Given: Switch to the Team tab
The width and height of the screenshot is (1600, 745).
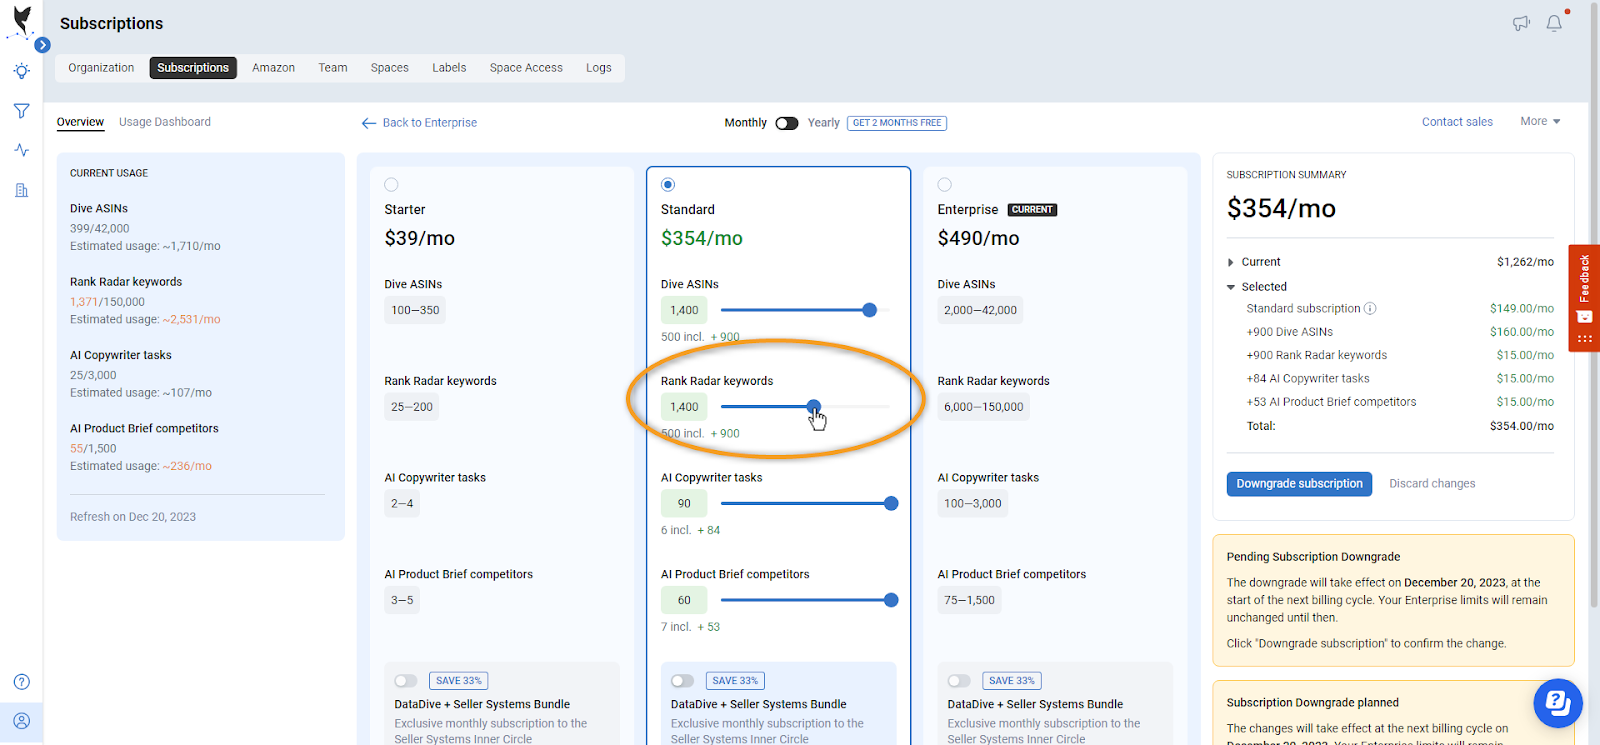Looking at the screenshot, I should pyautogui.click(x=333, y=68).
